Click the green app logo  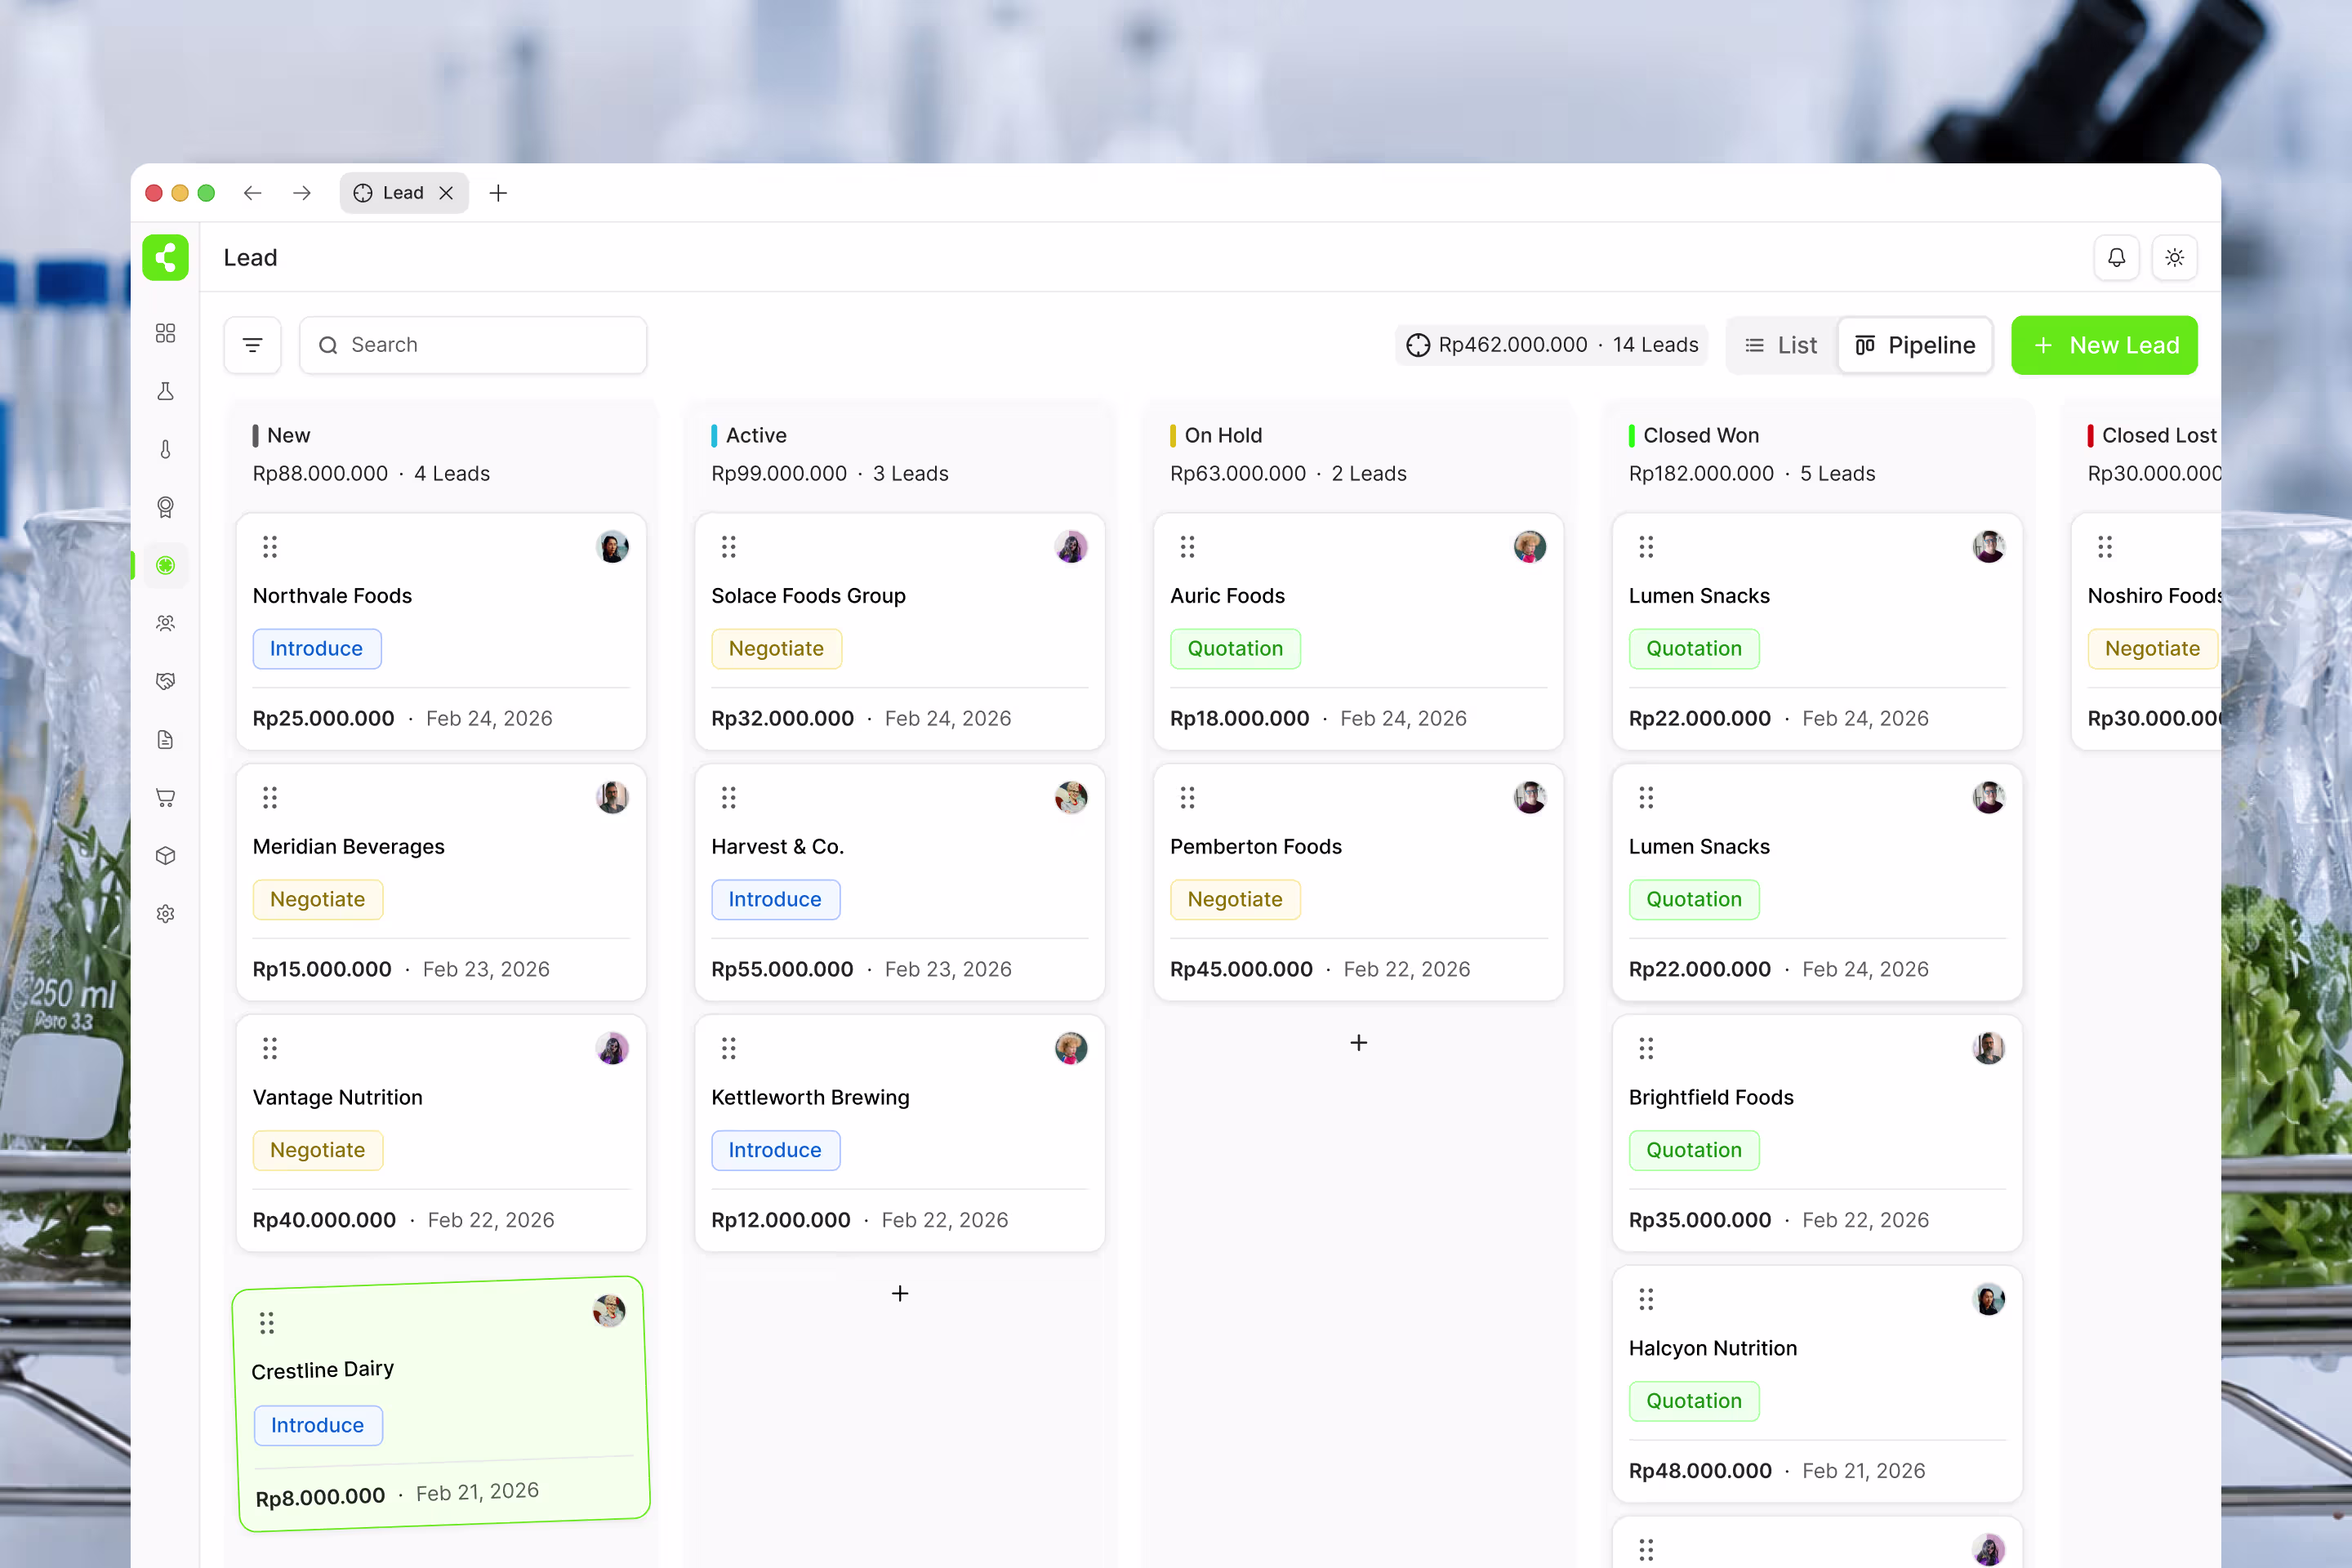pos(166,257)
